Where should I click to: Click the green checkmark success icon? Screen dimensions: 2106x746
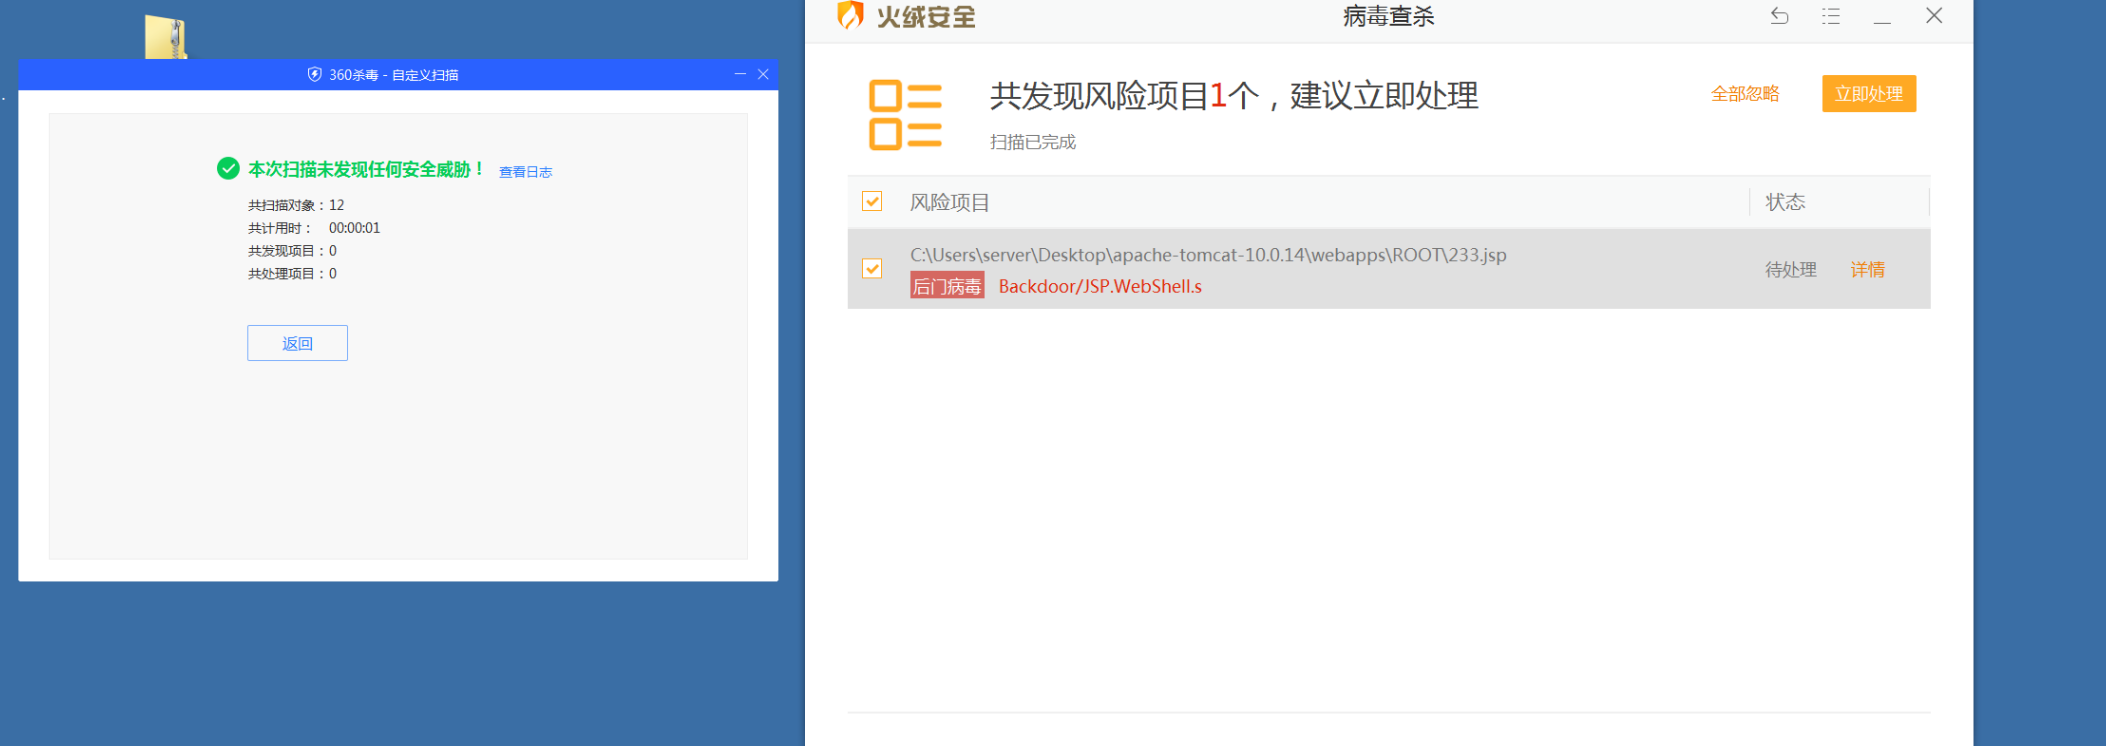coord(228,168)
